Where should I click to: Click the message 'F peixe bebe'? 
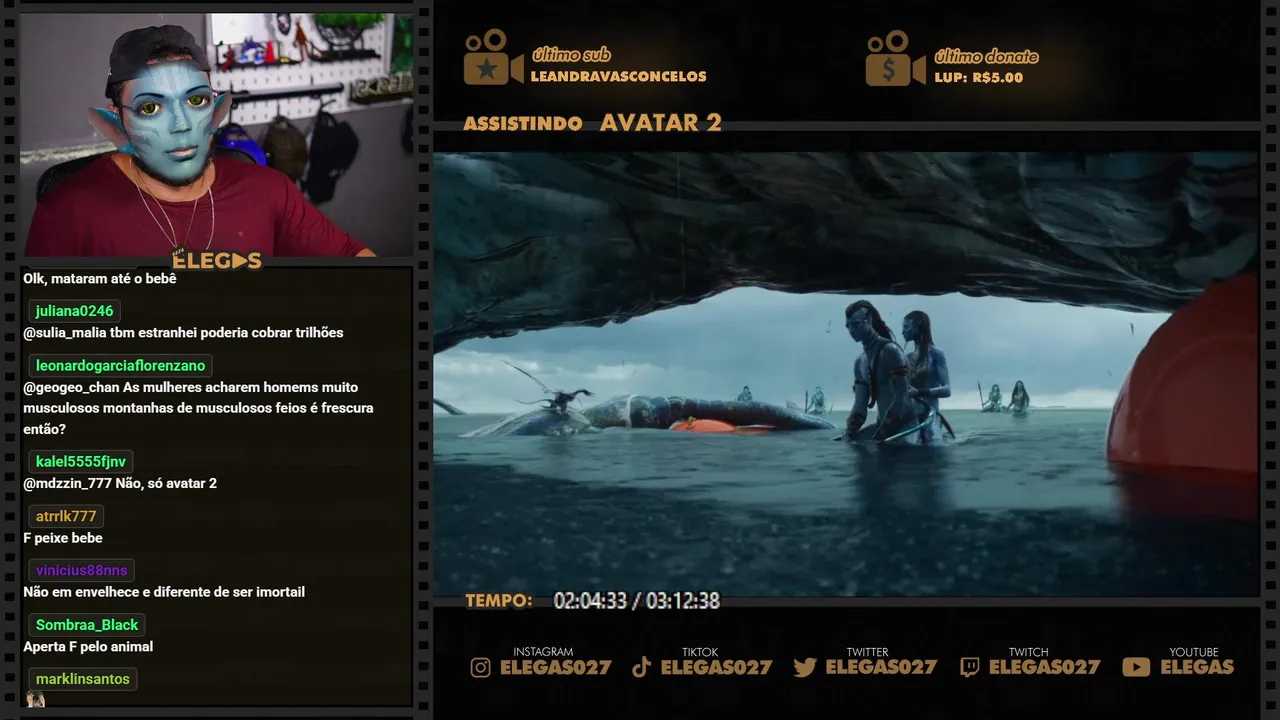pos(63,538)
